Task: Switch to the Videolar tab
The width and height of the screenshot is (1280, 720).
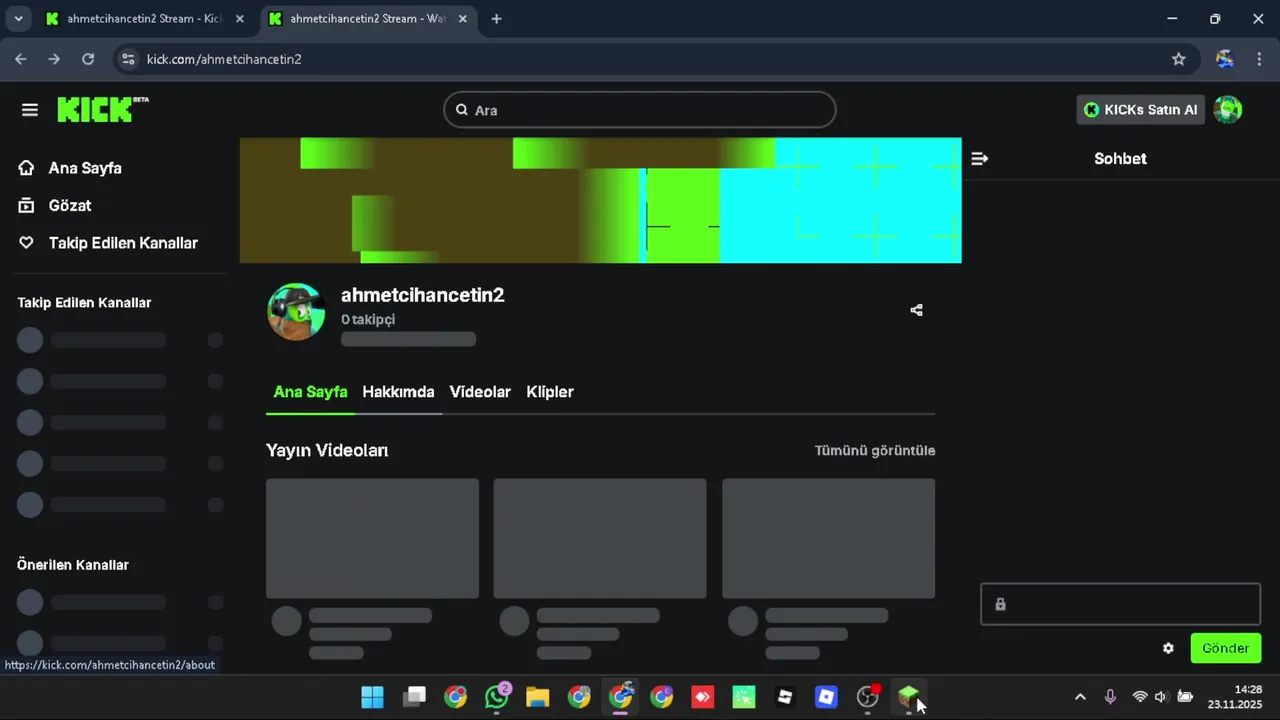Action: pos(480,392)
